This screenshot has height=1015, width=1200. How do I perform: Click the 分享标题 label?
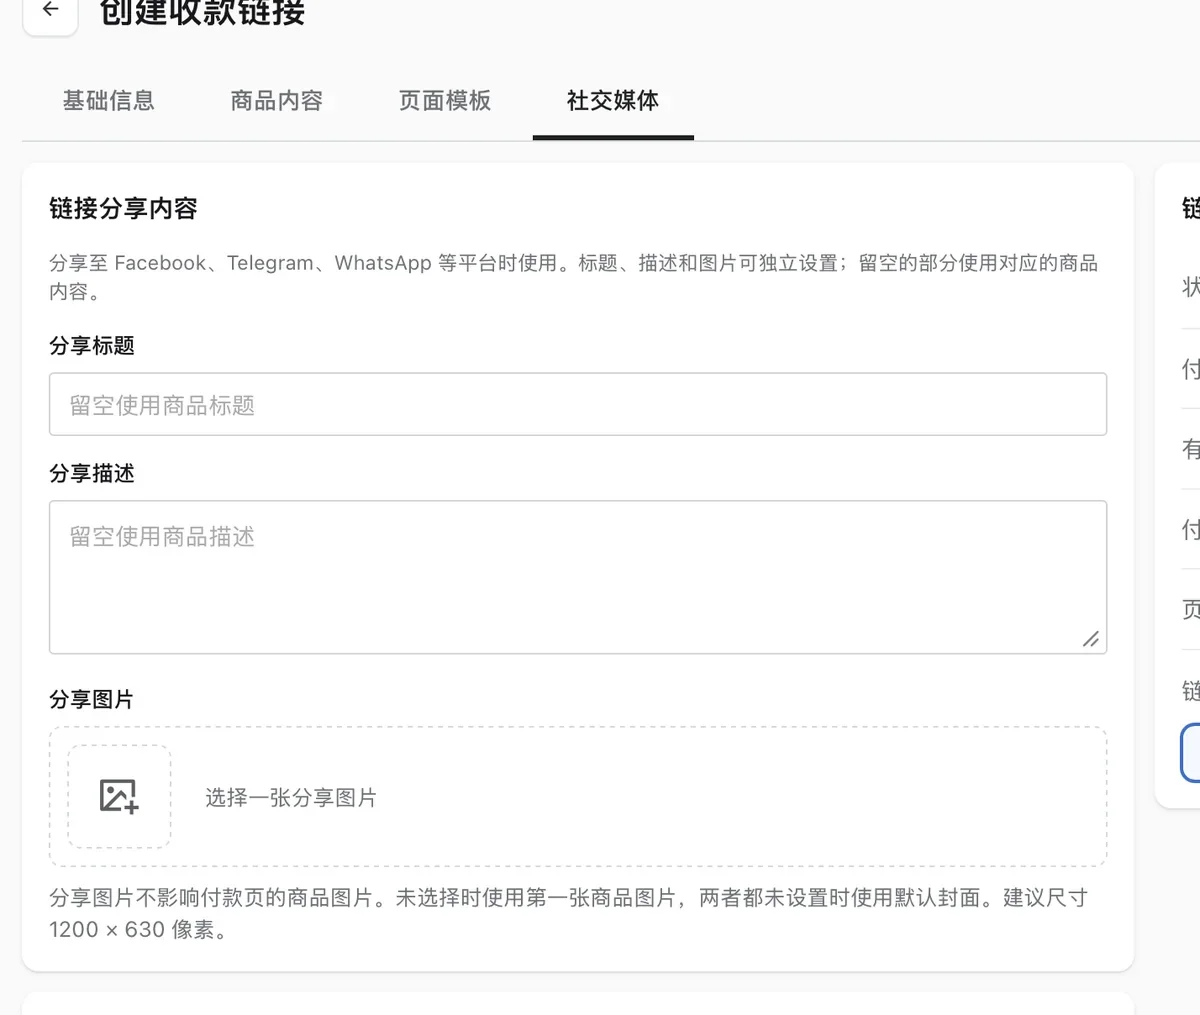point(92,346)
